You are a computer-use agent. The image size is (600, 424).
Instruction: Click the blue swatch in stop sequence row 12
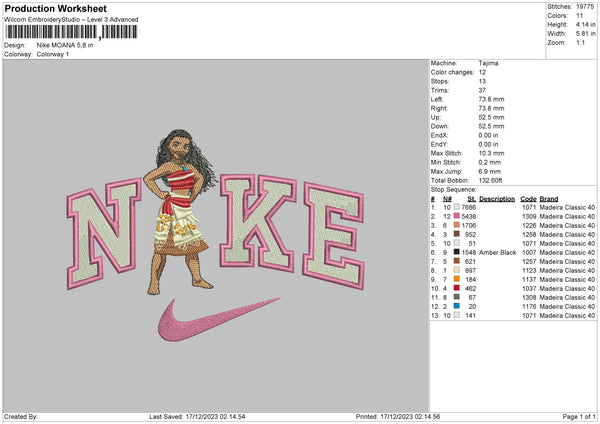pos(457,306)
